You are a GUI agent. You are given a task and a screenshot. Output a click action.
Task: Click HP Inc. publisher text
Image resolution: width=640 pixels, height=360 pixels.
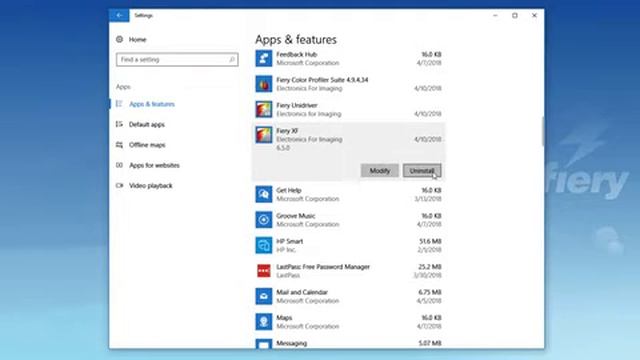coord(286,250)
